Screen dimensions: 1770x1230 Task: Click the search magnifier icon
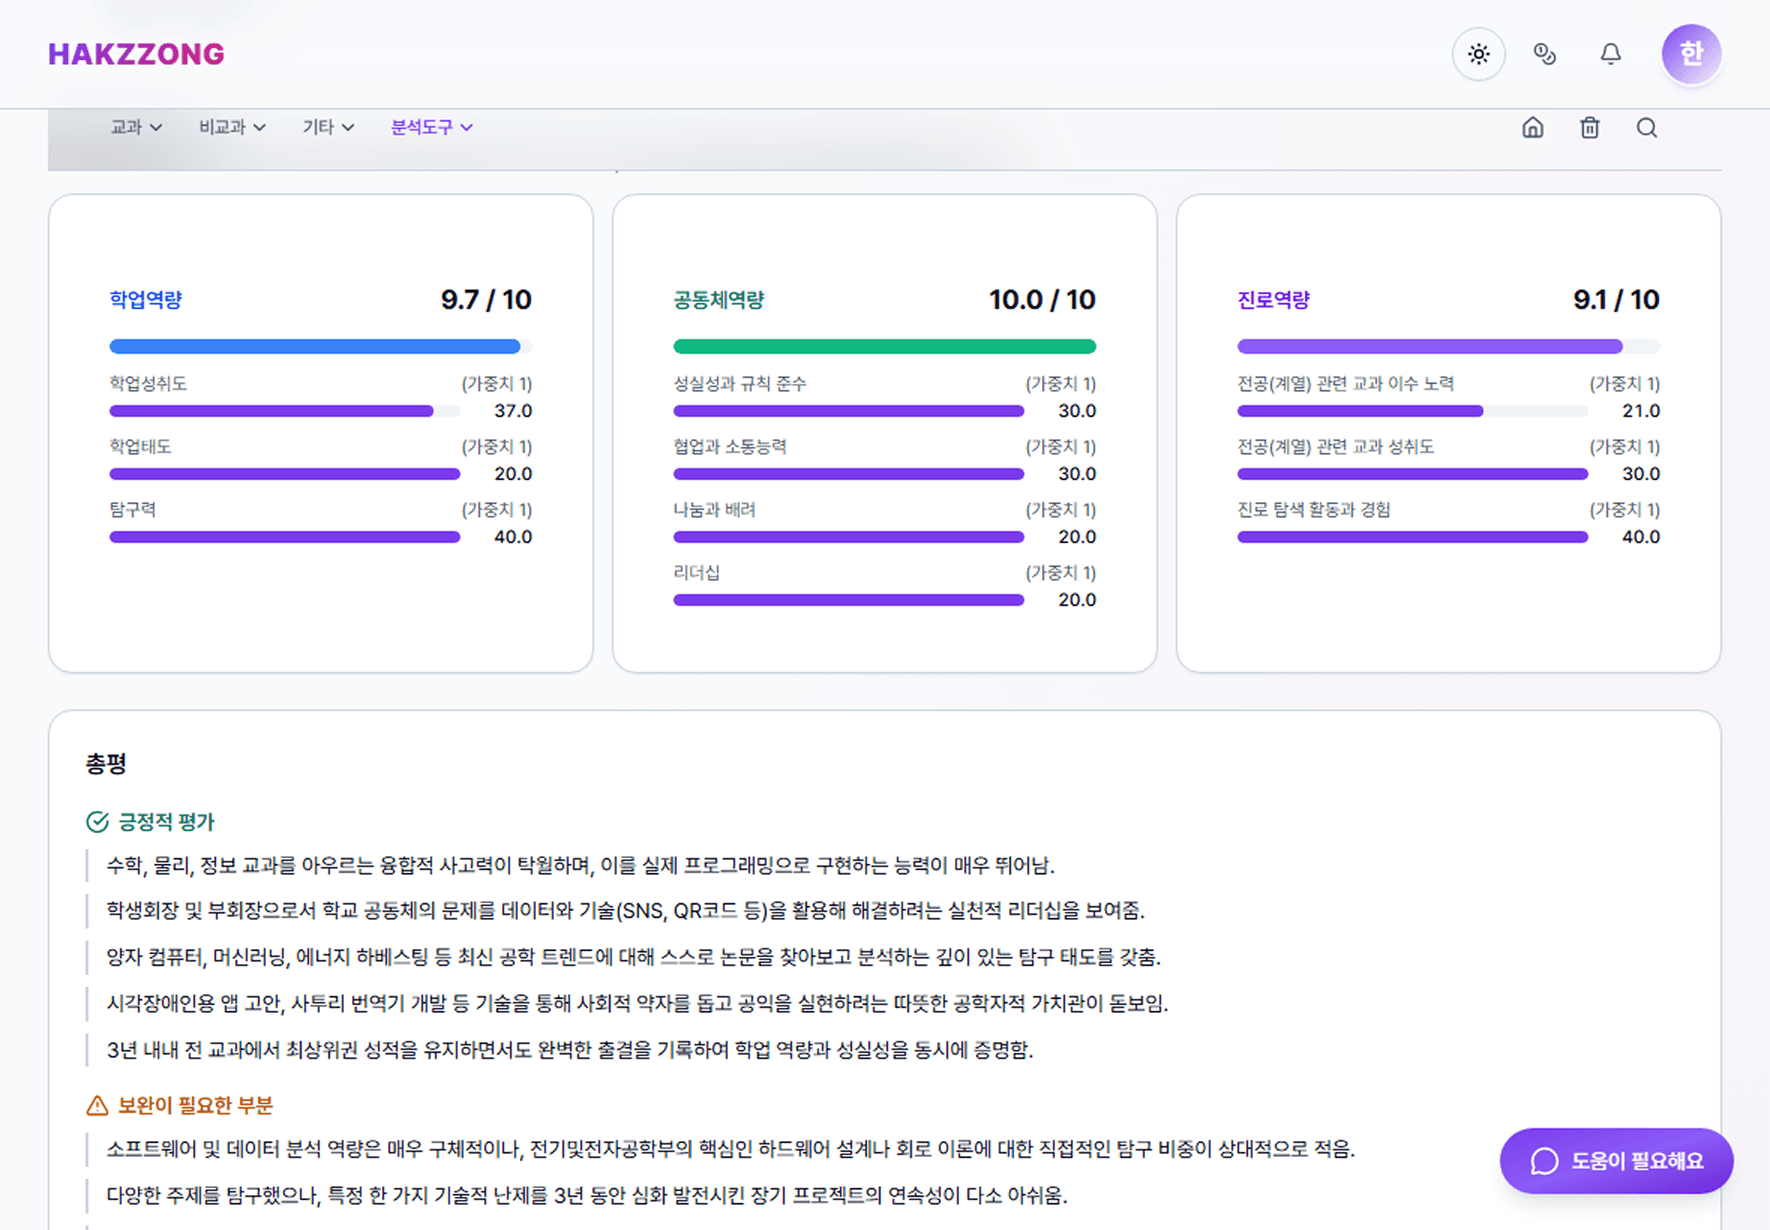1646,128
